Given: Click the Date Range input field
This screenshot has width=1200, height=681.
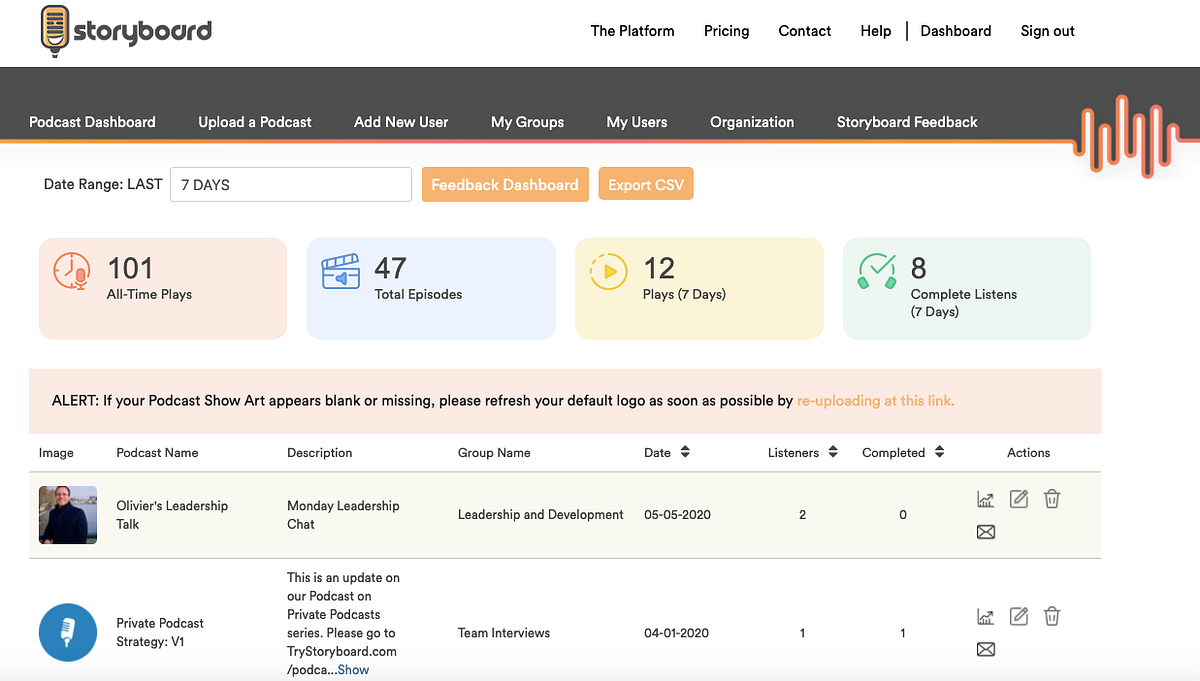Looking at the screenshot, I should (290, 185).
